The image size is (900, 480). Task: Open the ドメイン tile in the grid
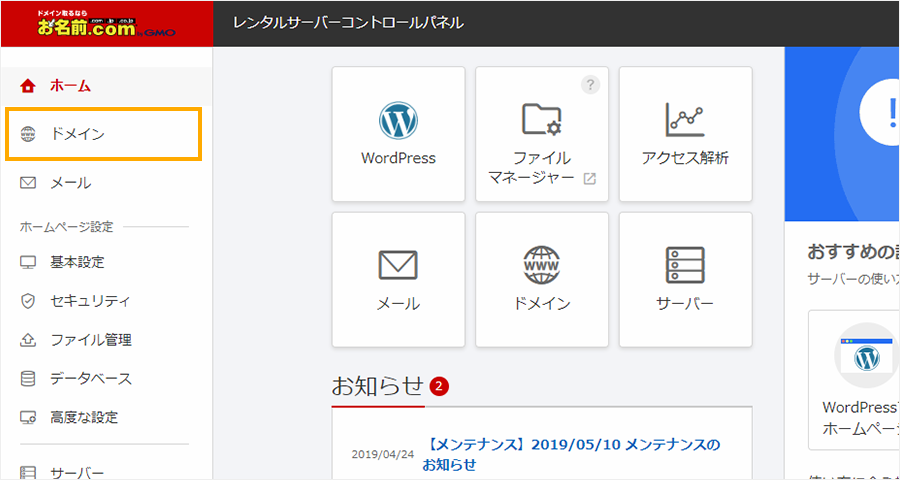[542, 280]
